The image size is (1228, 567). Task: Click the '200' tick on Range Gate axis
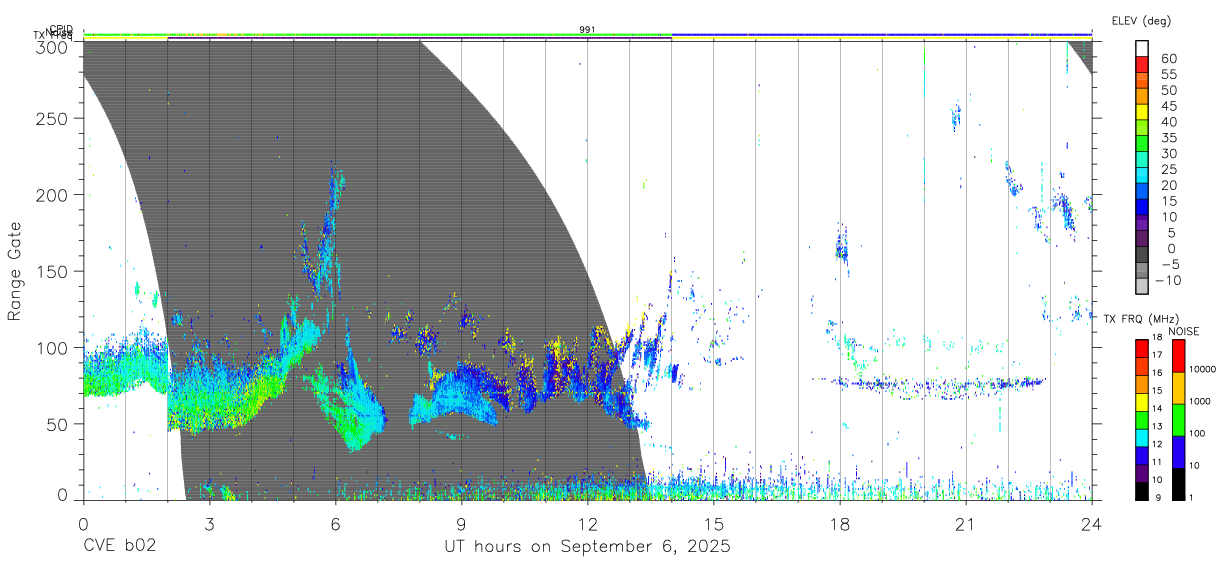53,195
